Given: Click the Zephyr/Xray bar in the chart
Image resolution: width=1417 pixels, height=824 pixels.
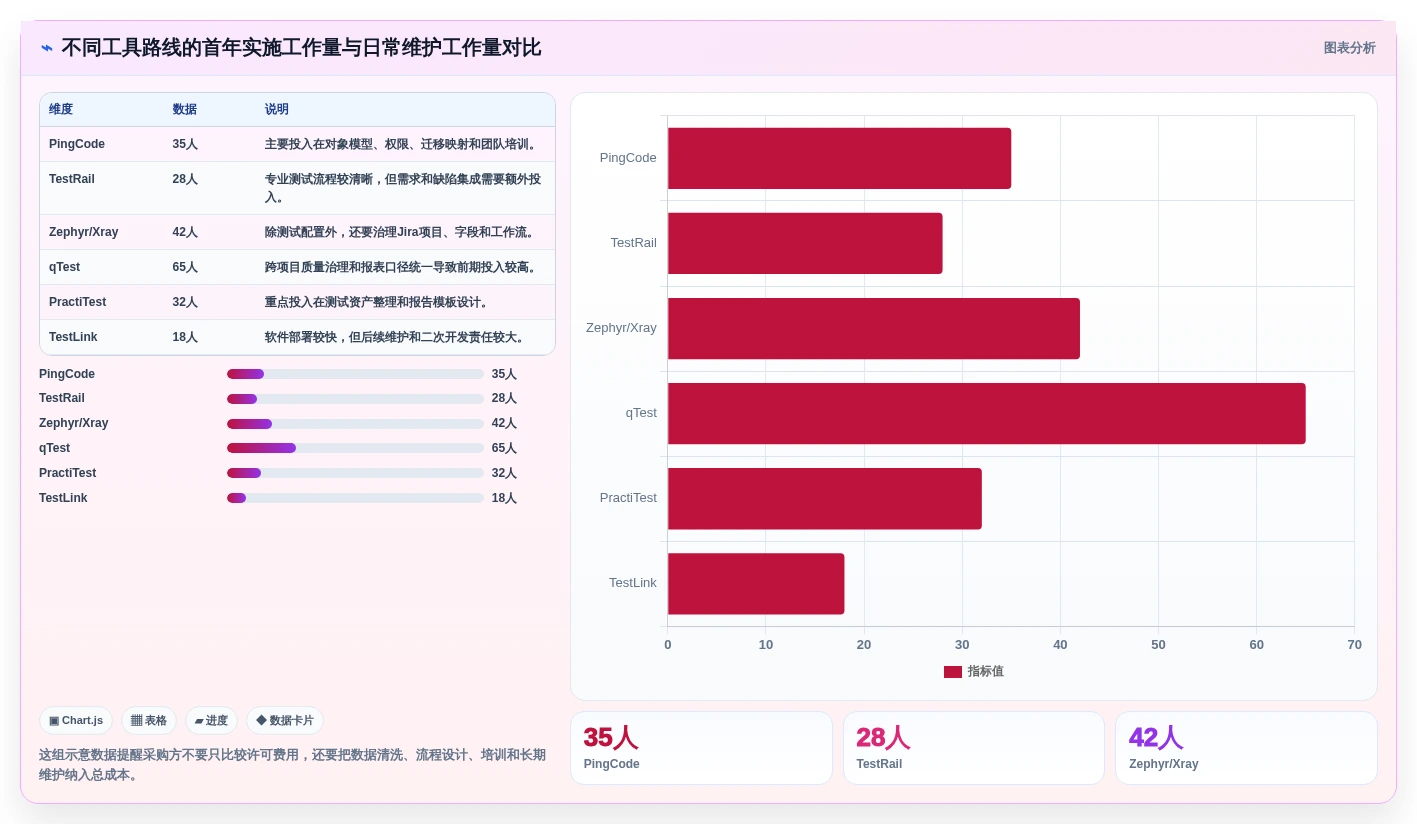Looking at the screenshot, I should coord(874,328).
